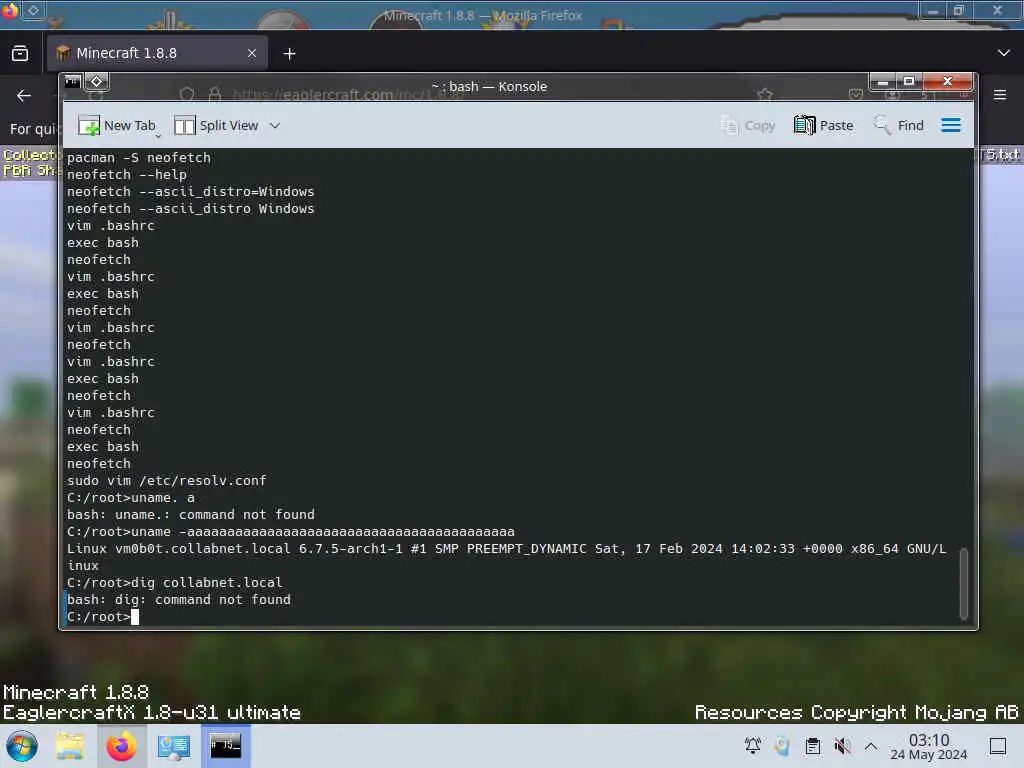Unmute audio via tray volume icon
Image resolution: width=1024 pixels, height=768 pixels.
click(842, 746)
